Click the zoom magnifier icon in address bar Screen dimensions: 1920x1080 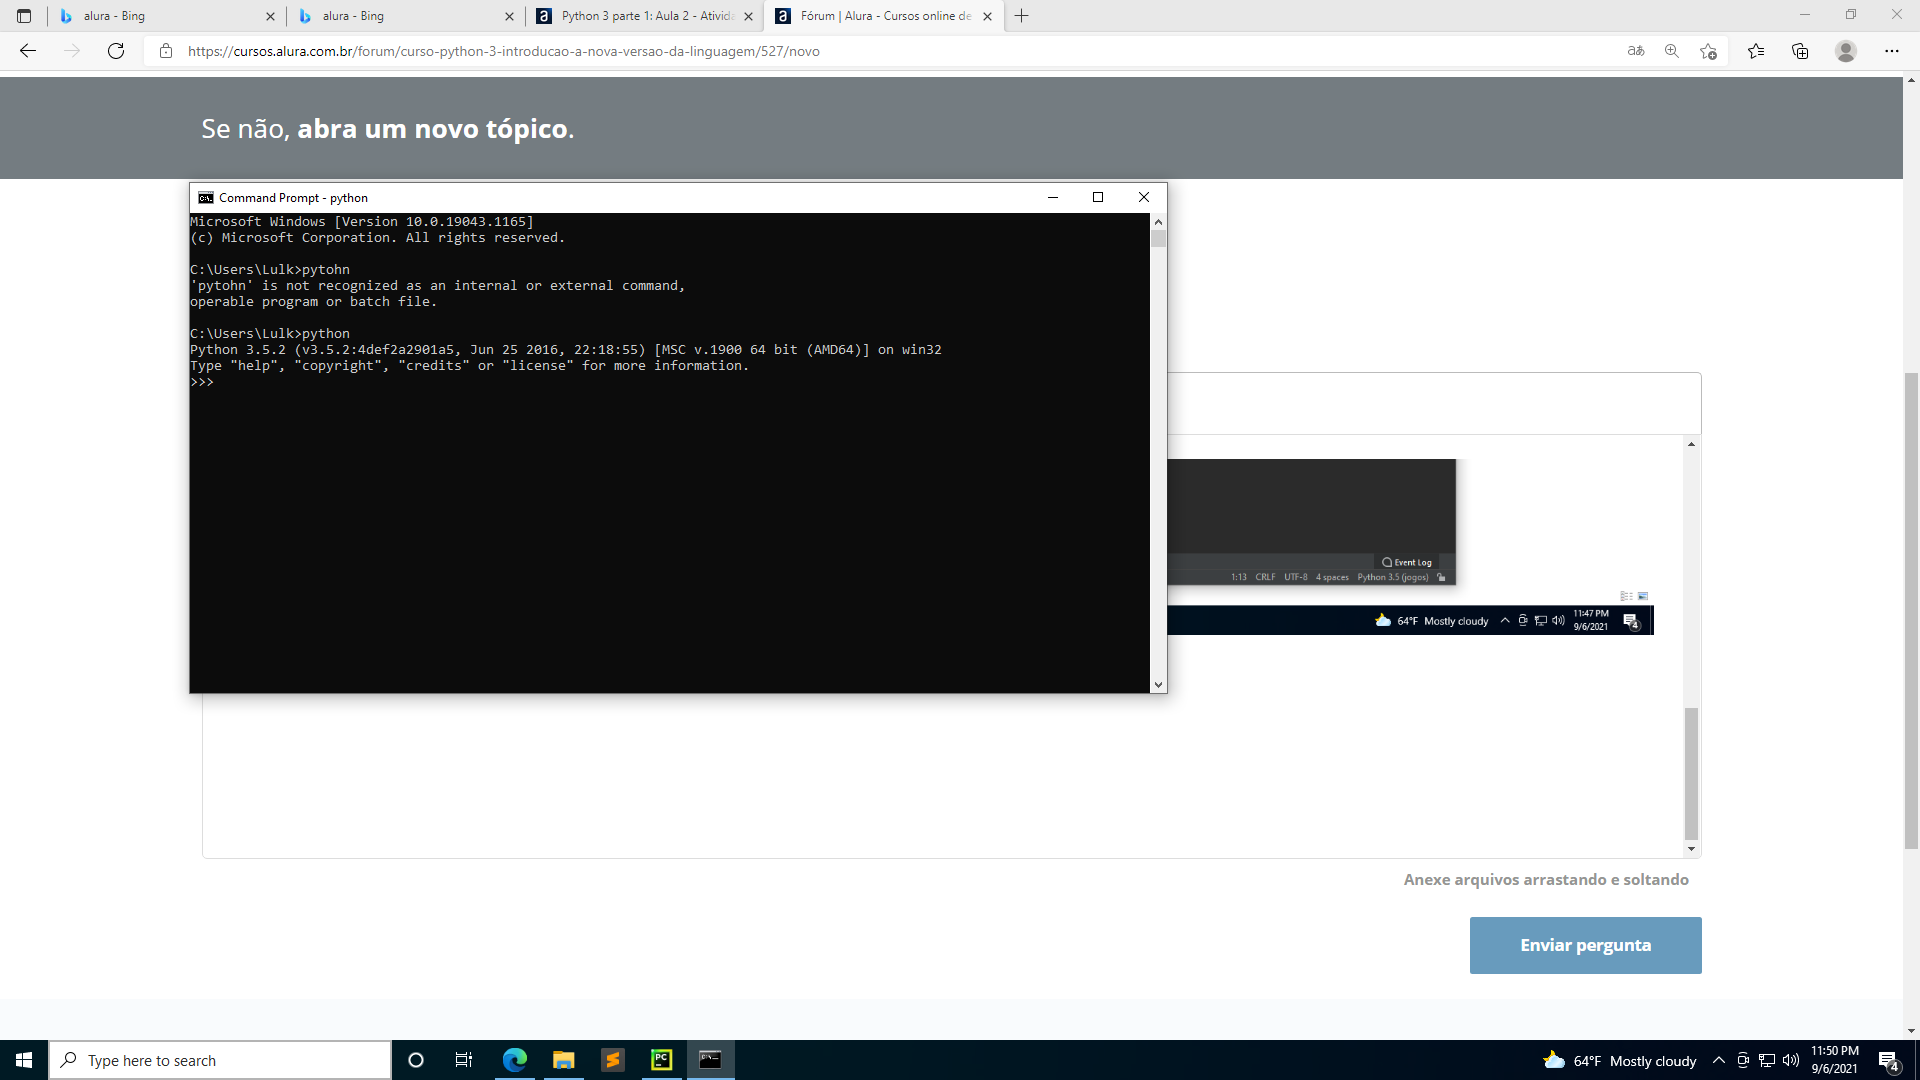[1672, 51]
